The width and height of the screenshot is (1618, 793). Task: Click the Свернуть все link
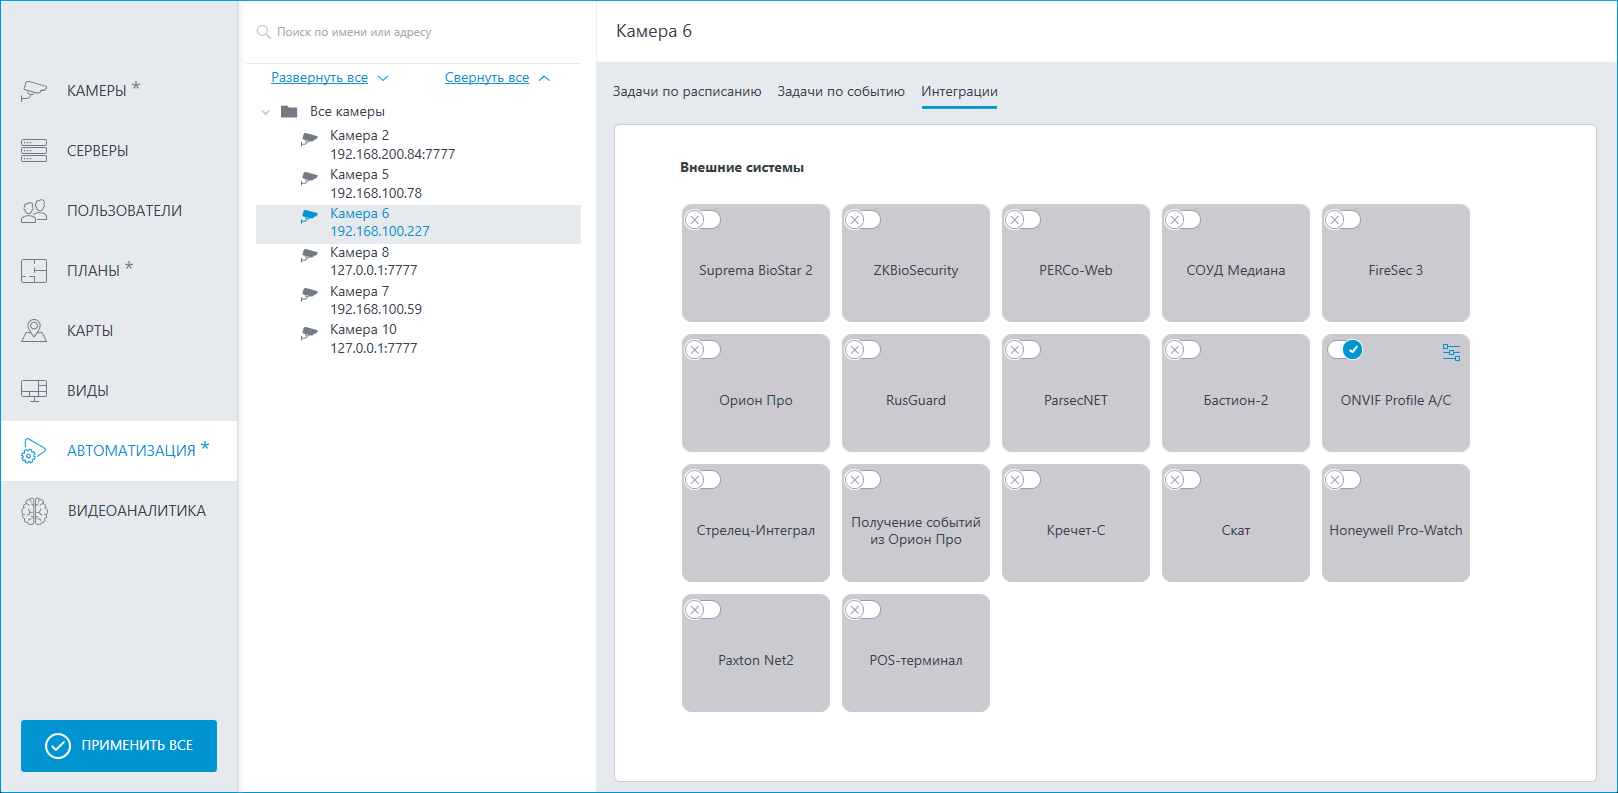pyautogui.click(x=487, y=77)
